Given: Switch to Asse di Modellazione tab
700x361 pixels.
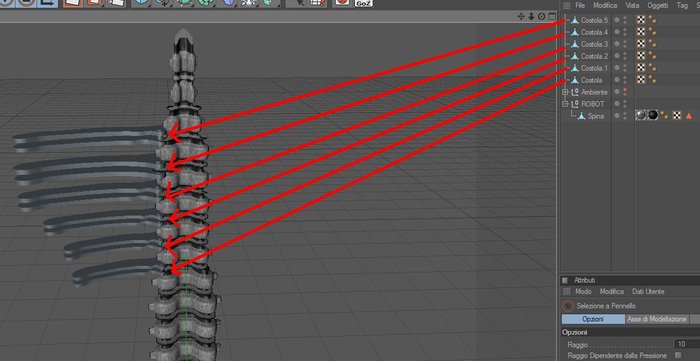Looking at the screenshot, I should click(x=657, y=319).
